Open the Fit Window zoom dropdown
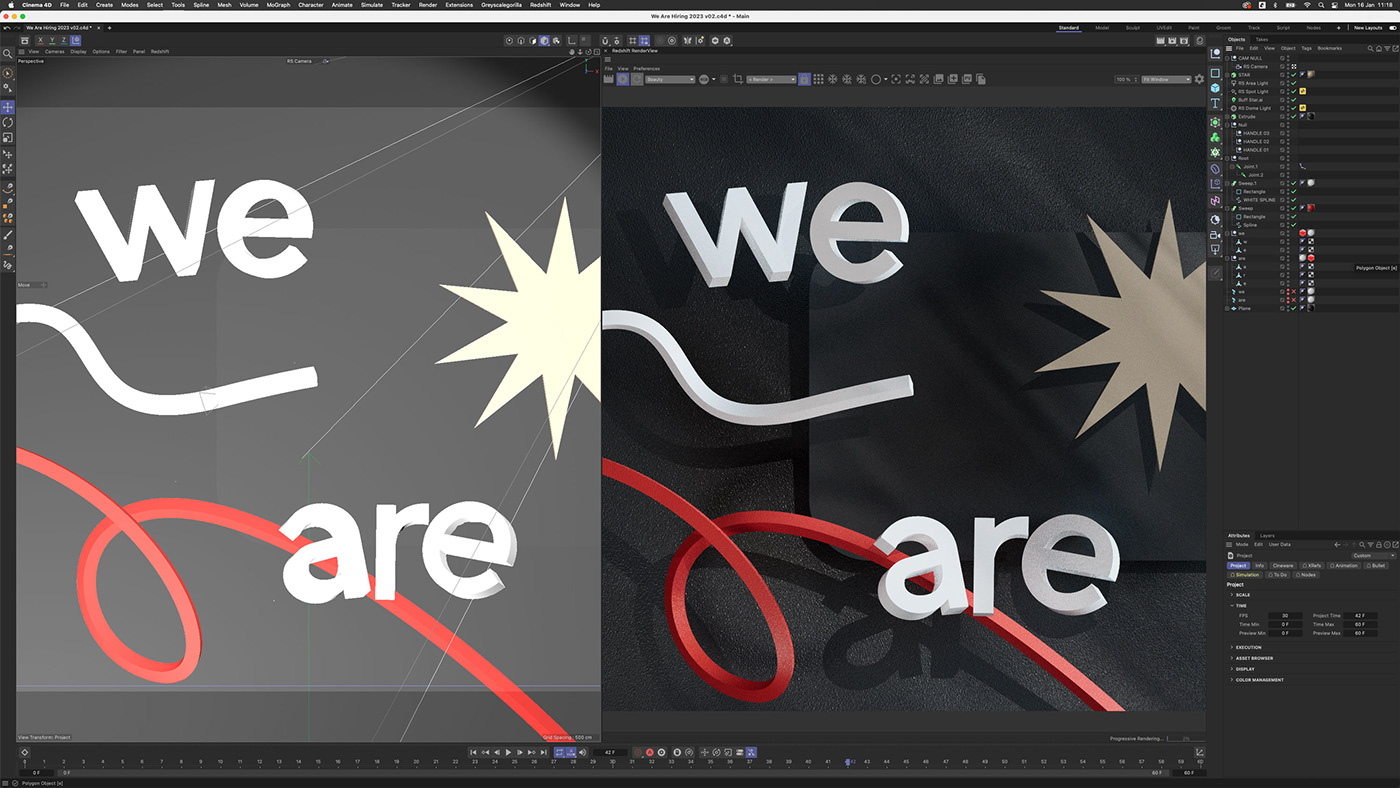The height and width of the screenshot is (788, 1400). pos(1166,79)
